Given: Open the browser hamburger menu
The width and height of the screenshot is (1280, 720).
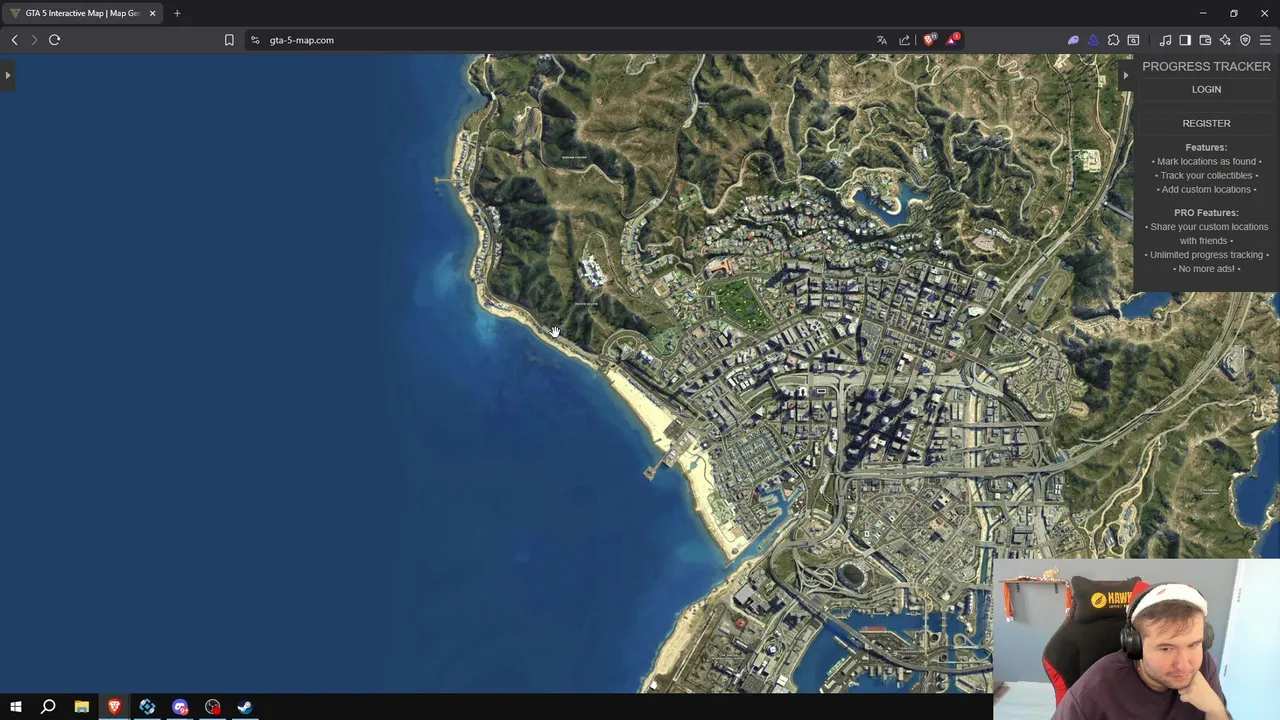Looking at the screenshot, I should click(1265, 40).
